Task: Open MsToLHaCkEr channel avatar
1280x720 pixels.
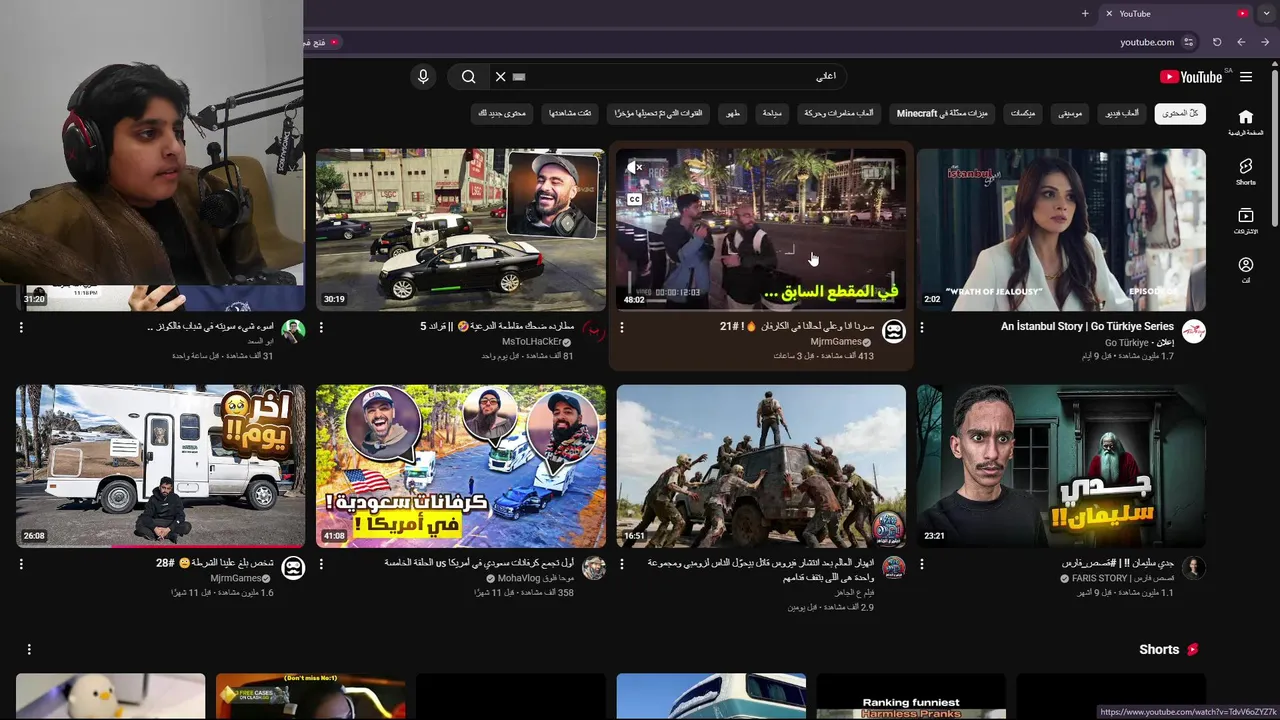Action: tap(593, 332)
